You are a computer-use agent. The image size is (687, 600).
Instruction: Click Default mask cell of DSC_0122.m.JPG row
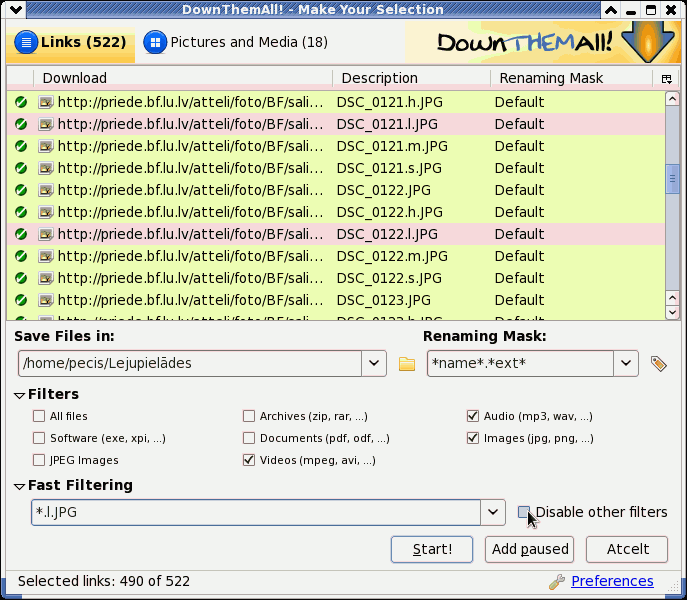(x=519, y=256)
